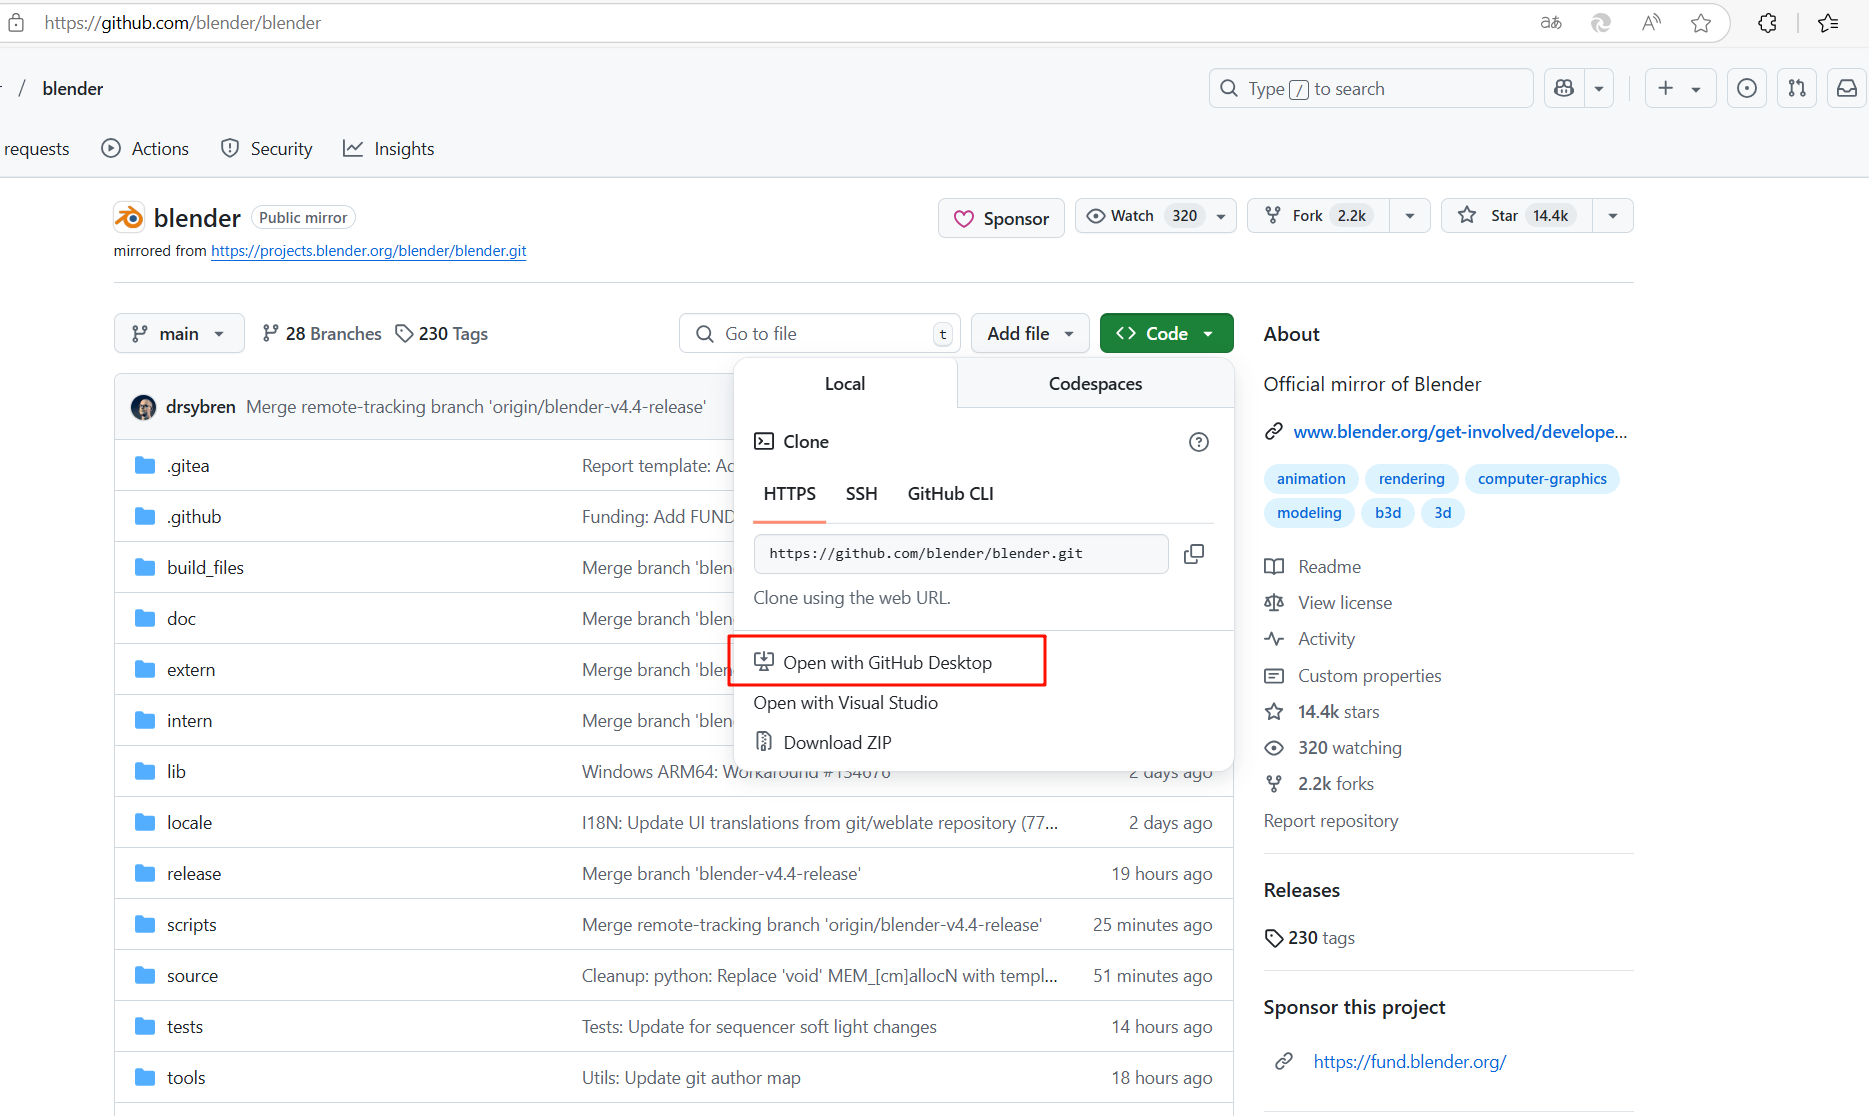The height and width of the screenshot is (1116, 1869).
Task: Open the projects.blender.org mirror link
Action: point(368,251)
